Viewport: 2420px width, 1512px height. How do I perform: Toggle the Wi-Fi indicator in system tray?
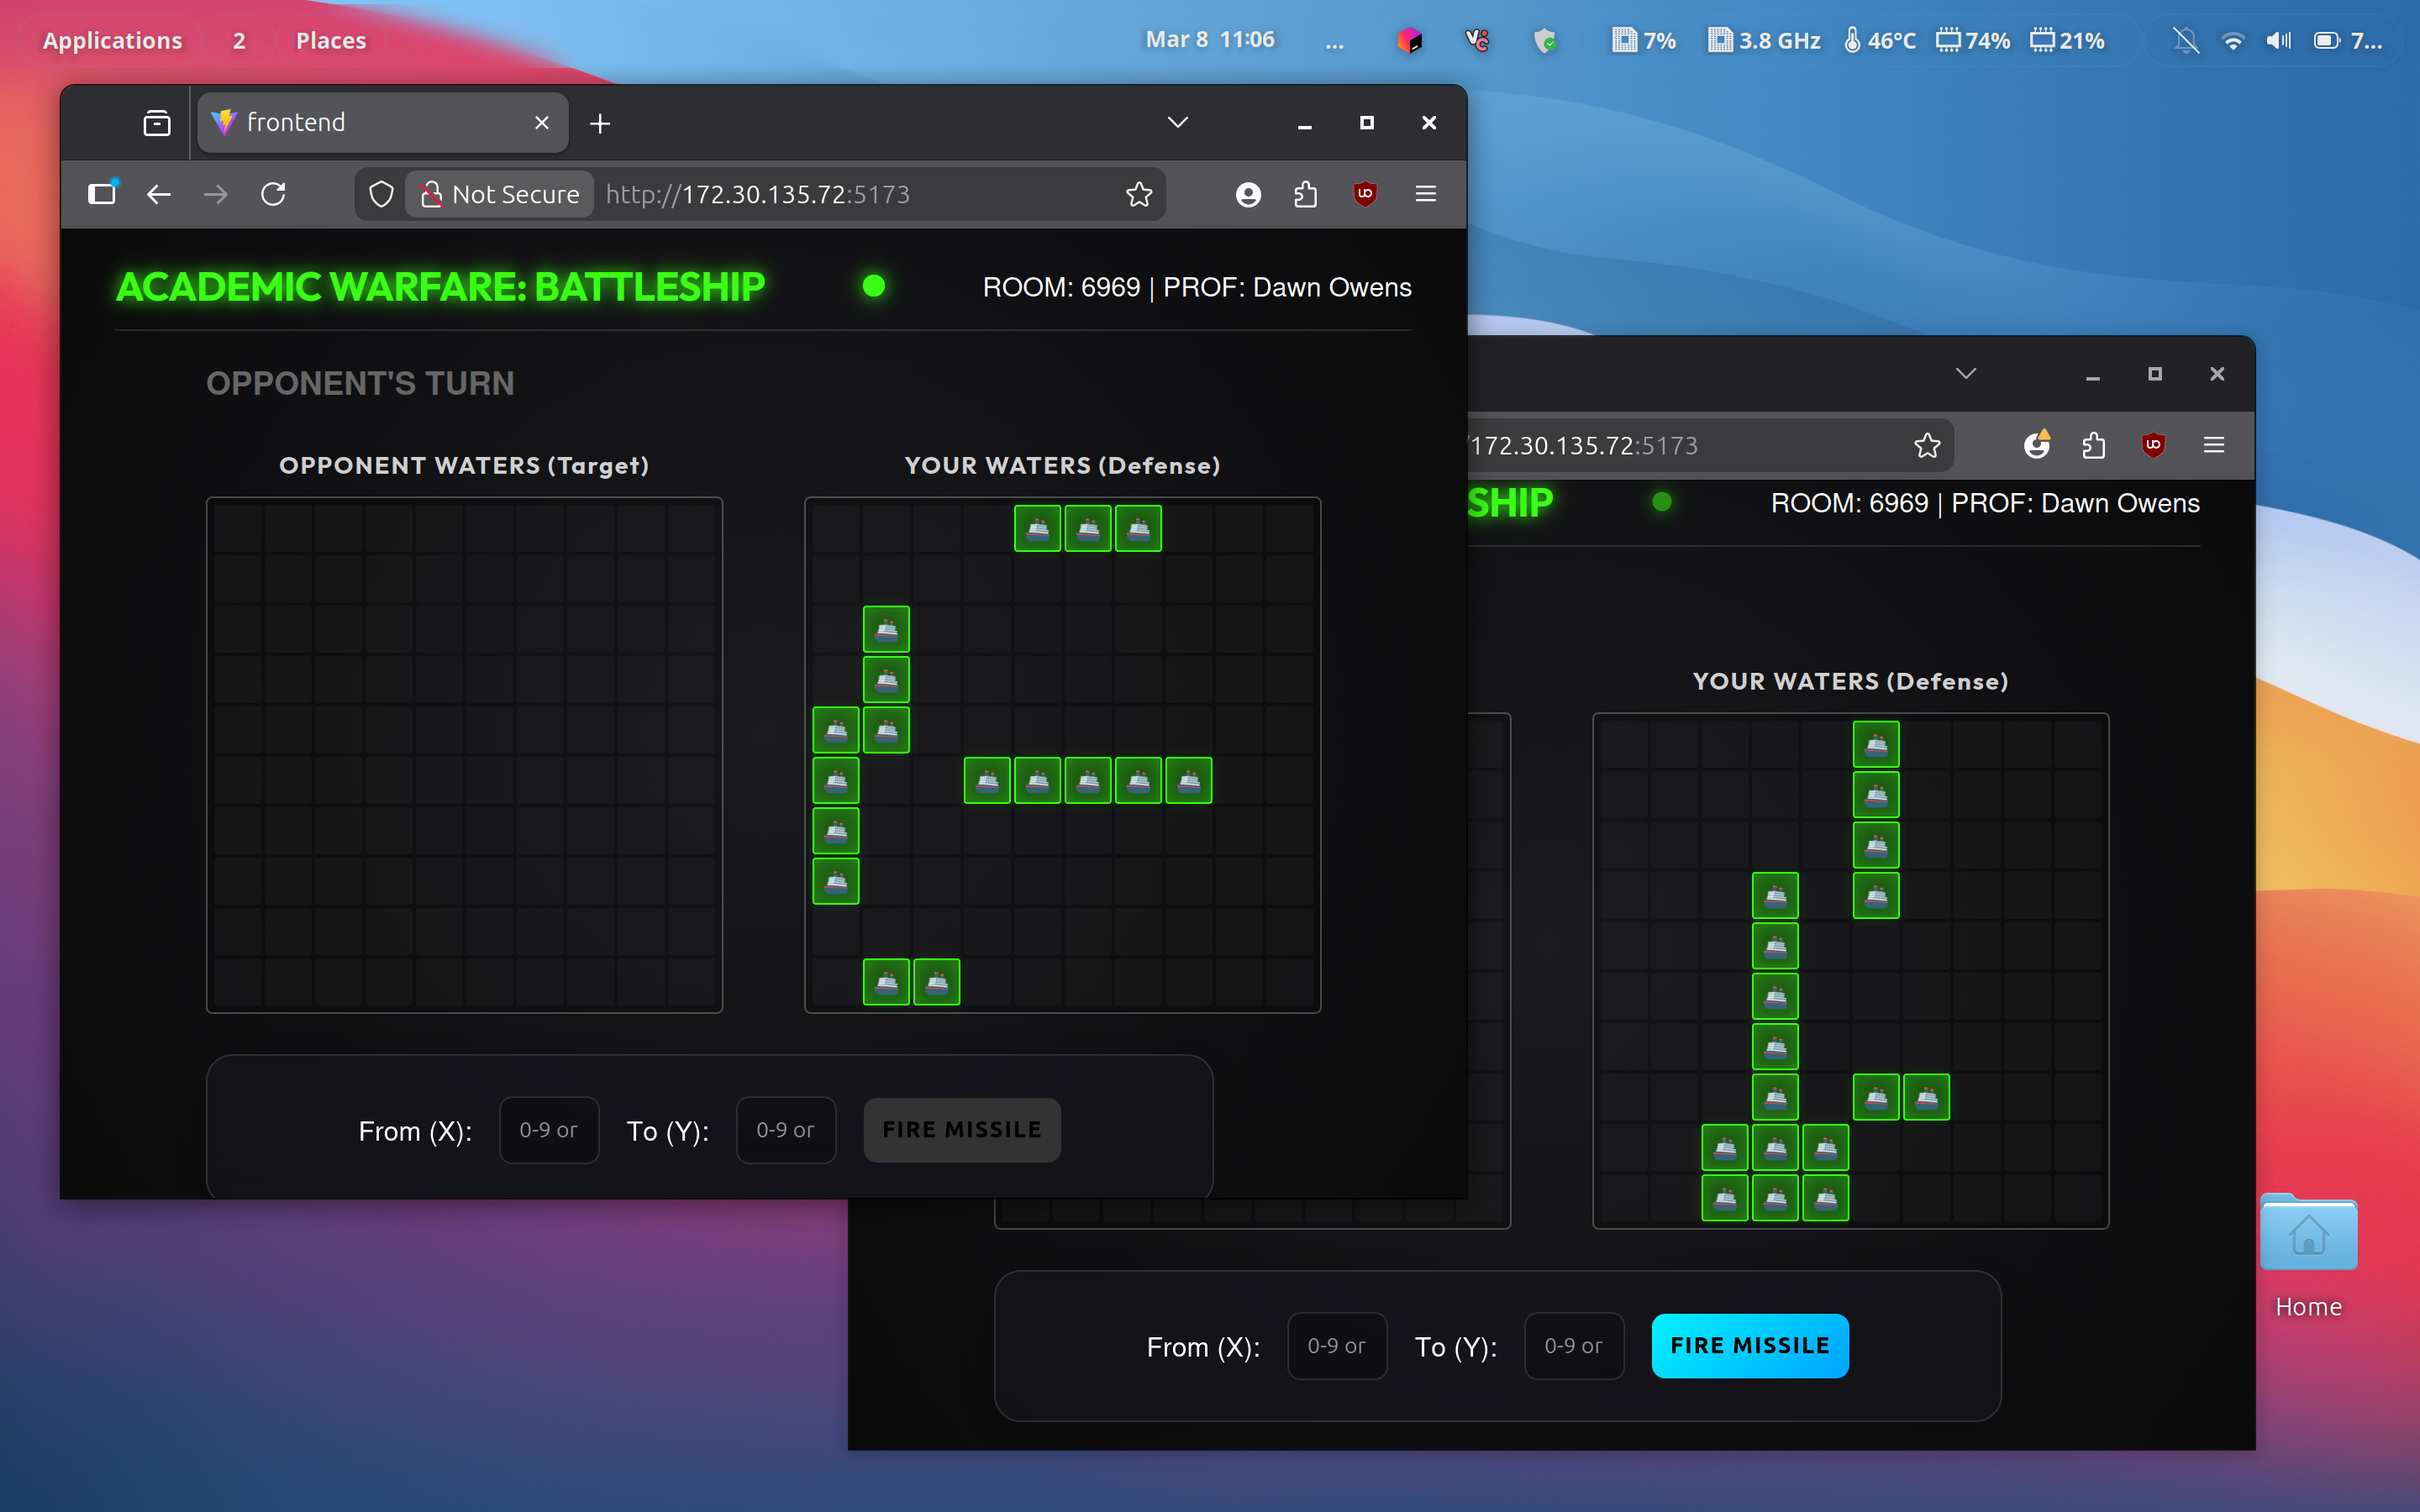point(2232,41)
